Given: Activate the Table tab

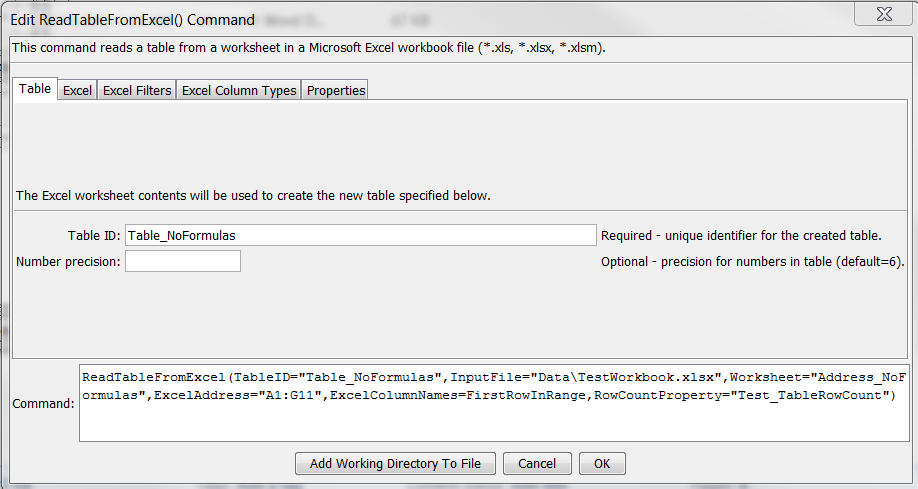Looking at the screenshot, I should click(x=35, y=89).
